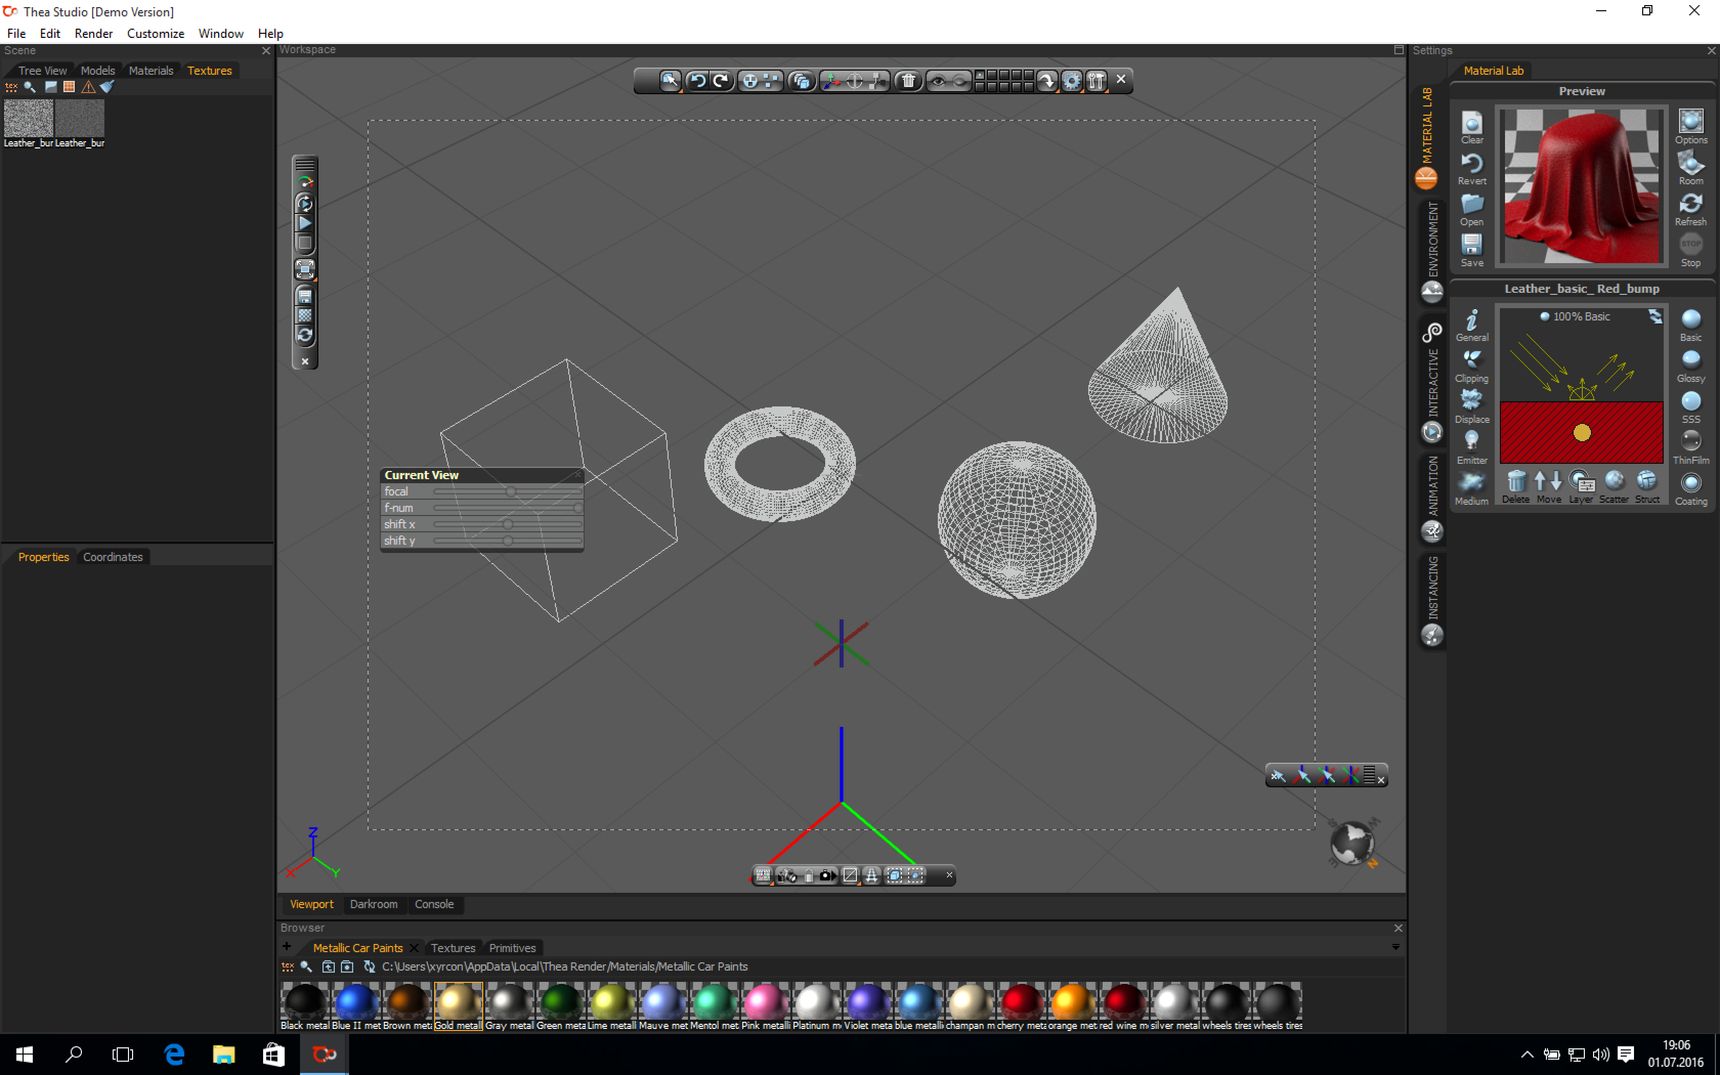
Task: Open a material file in Material Lab
Action: pyautogui.click(x=1472, y=209)
